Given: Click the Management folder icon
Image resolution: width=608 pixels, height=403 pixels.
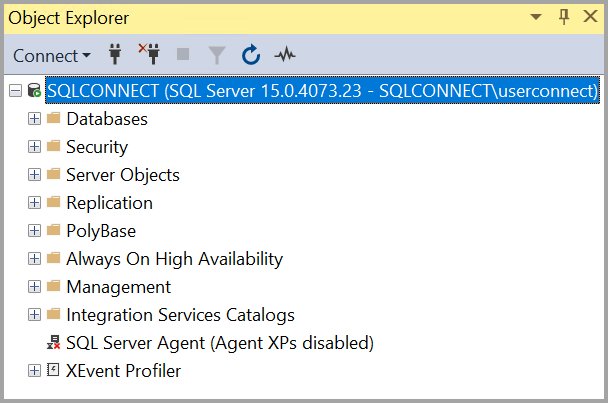Looking at the screenshot, I should pos(54,286).
